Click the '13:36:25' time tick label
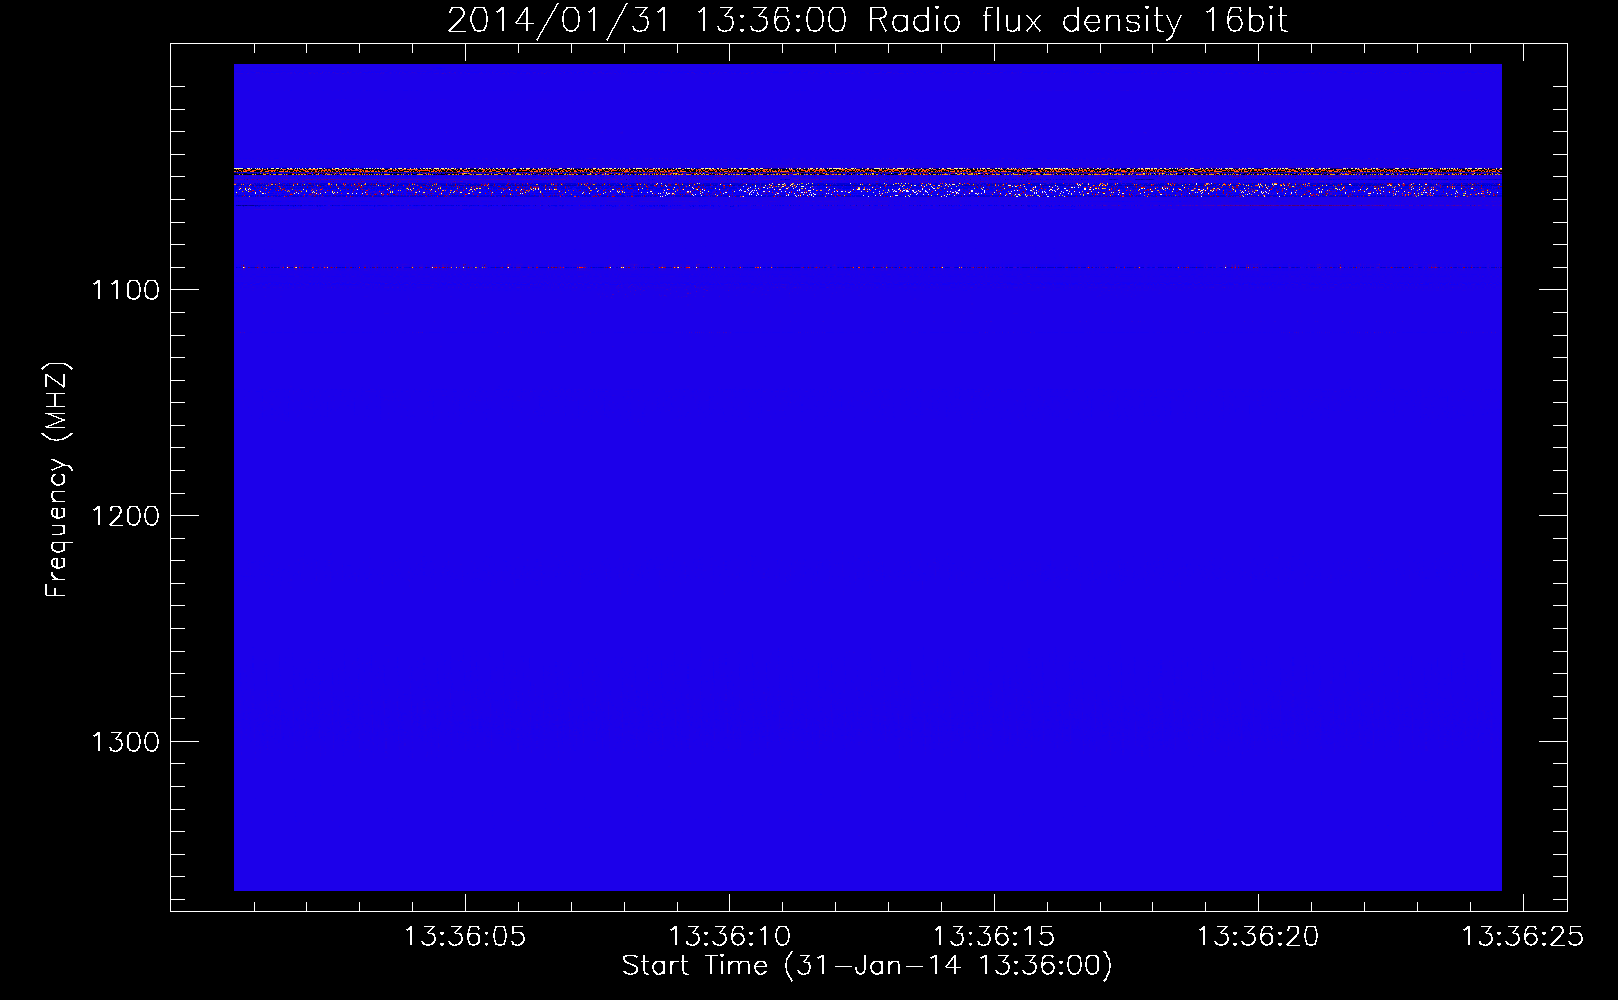 click(1523, 937)
